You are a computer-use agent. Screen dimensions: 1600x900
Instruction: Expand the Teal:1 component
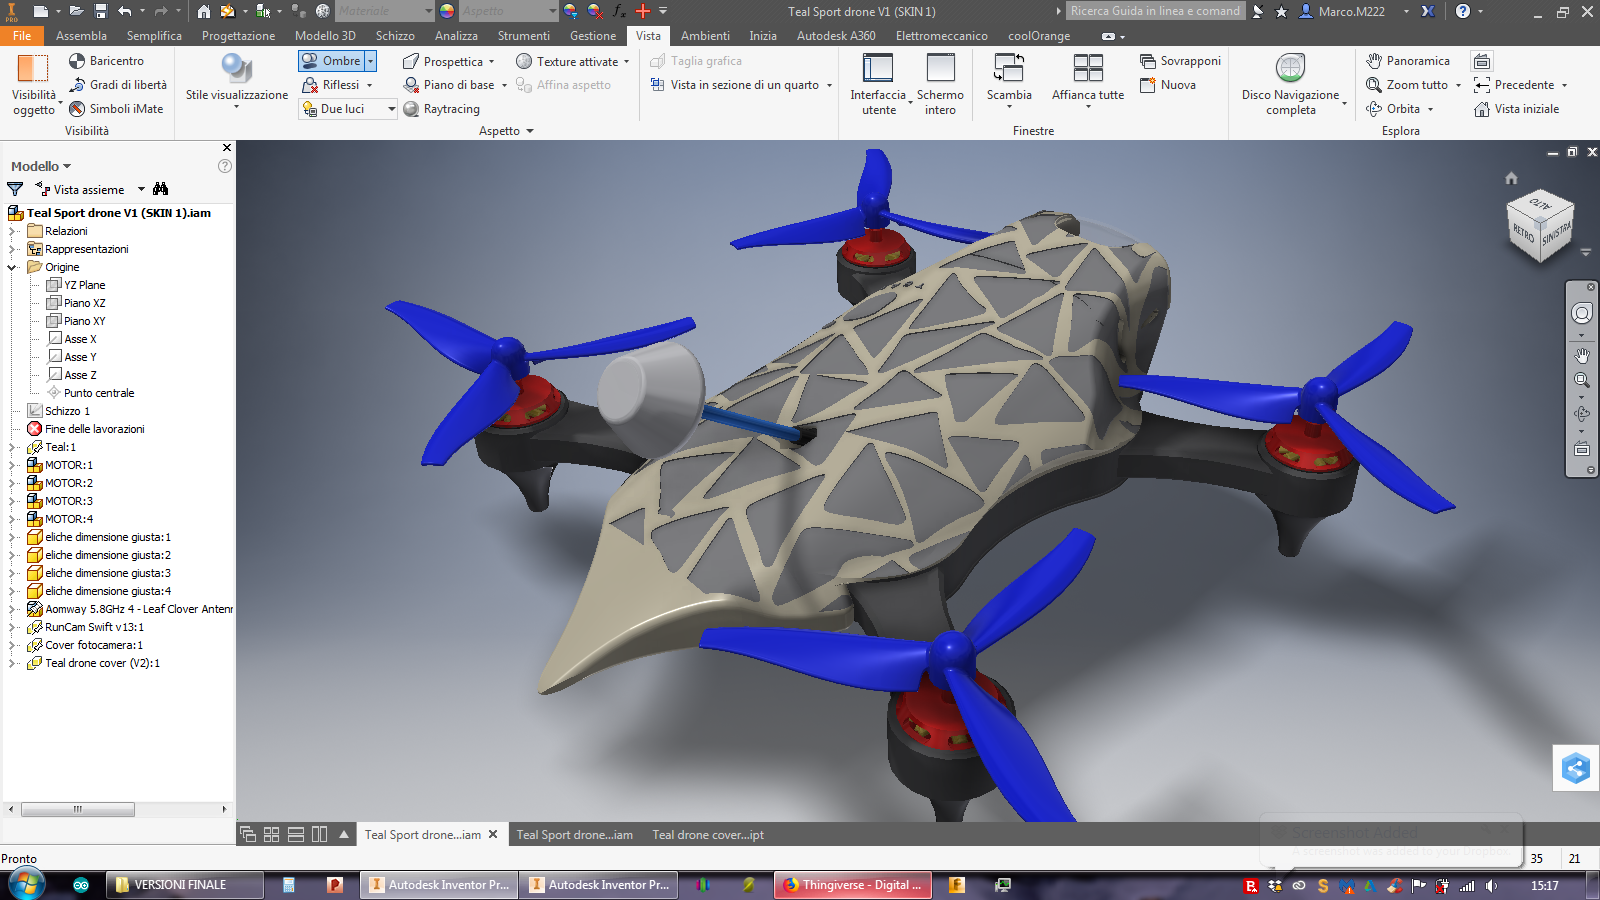coord(13,447)
